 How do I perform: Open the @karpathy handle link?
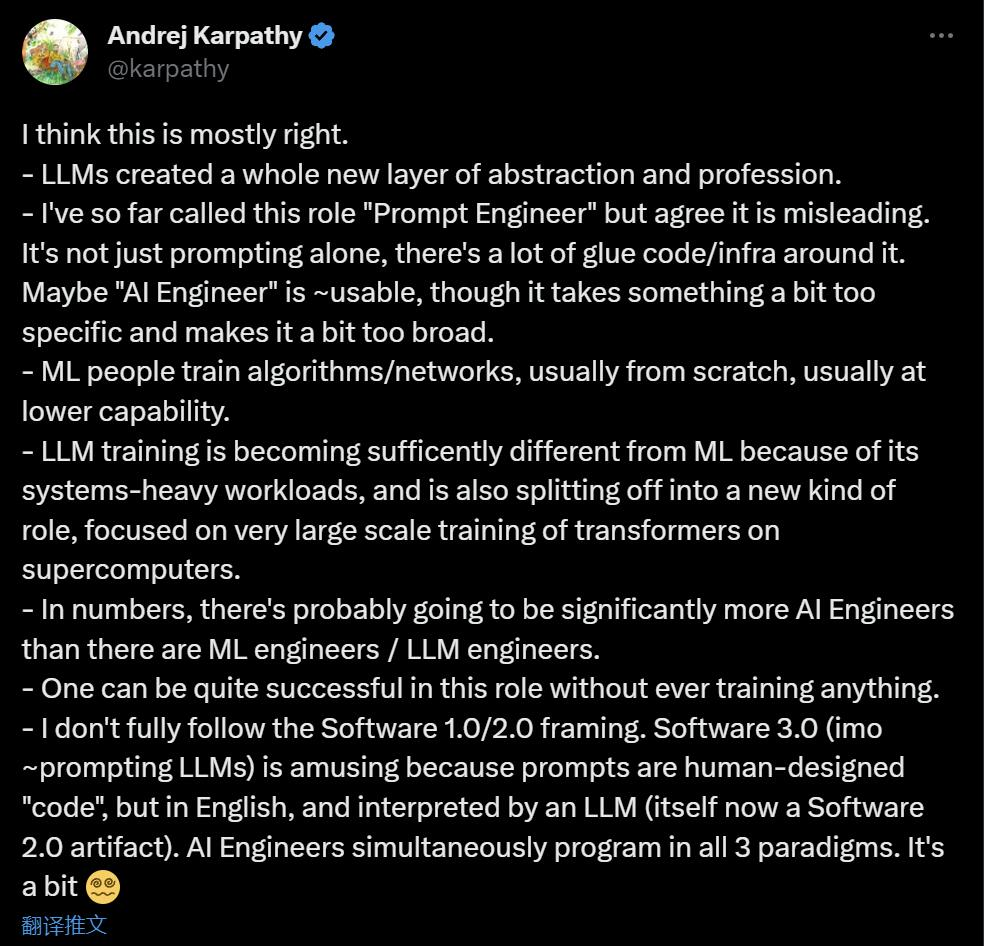pos(168,68)
